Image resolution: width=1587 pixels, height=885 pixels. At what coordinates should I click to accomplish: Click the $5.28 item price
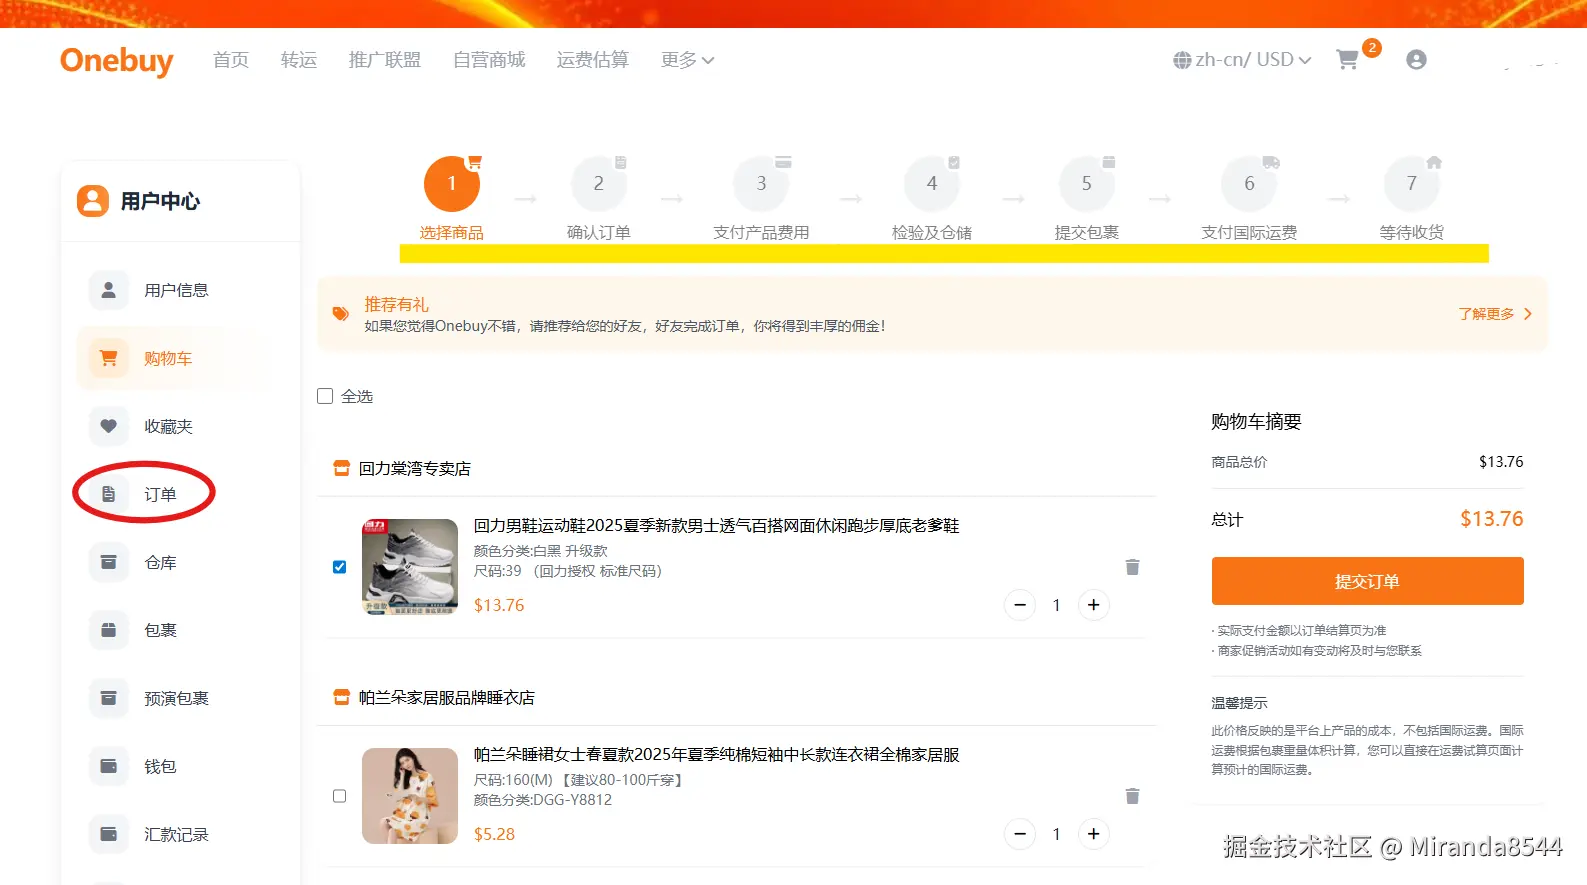pyautogui.click(x=494, y=834)
